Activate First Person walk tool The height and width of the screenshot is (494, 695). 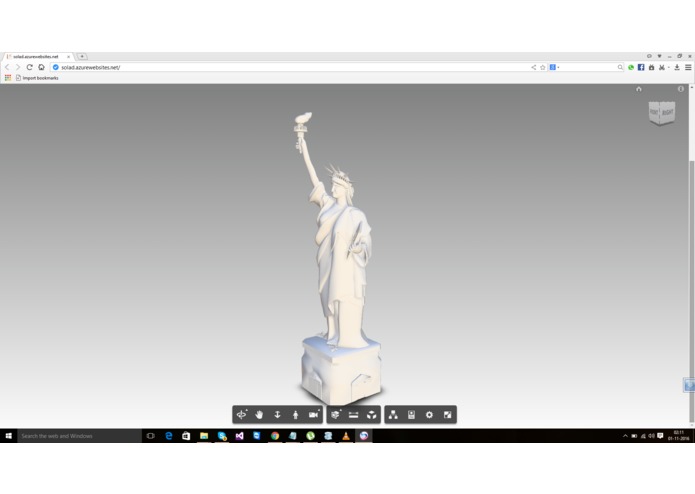[296, 415]
